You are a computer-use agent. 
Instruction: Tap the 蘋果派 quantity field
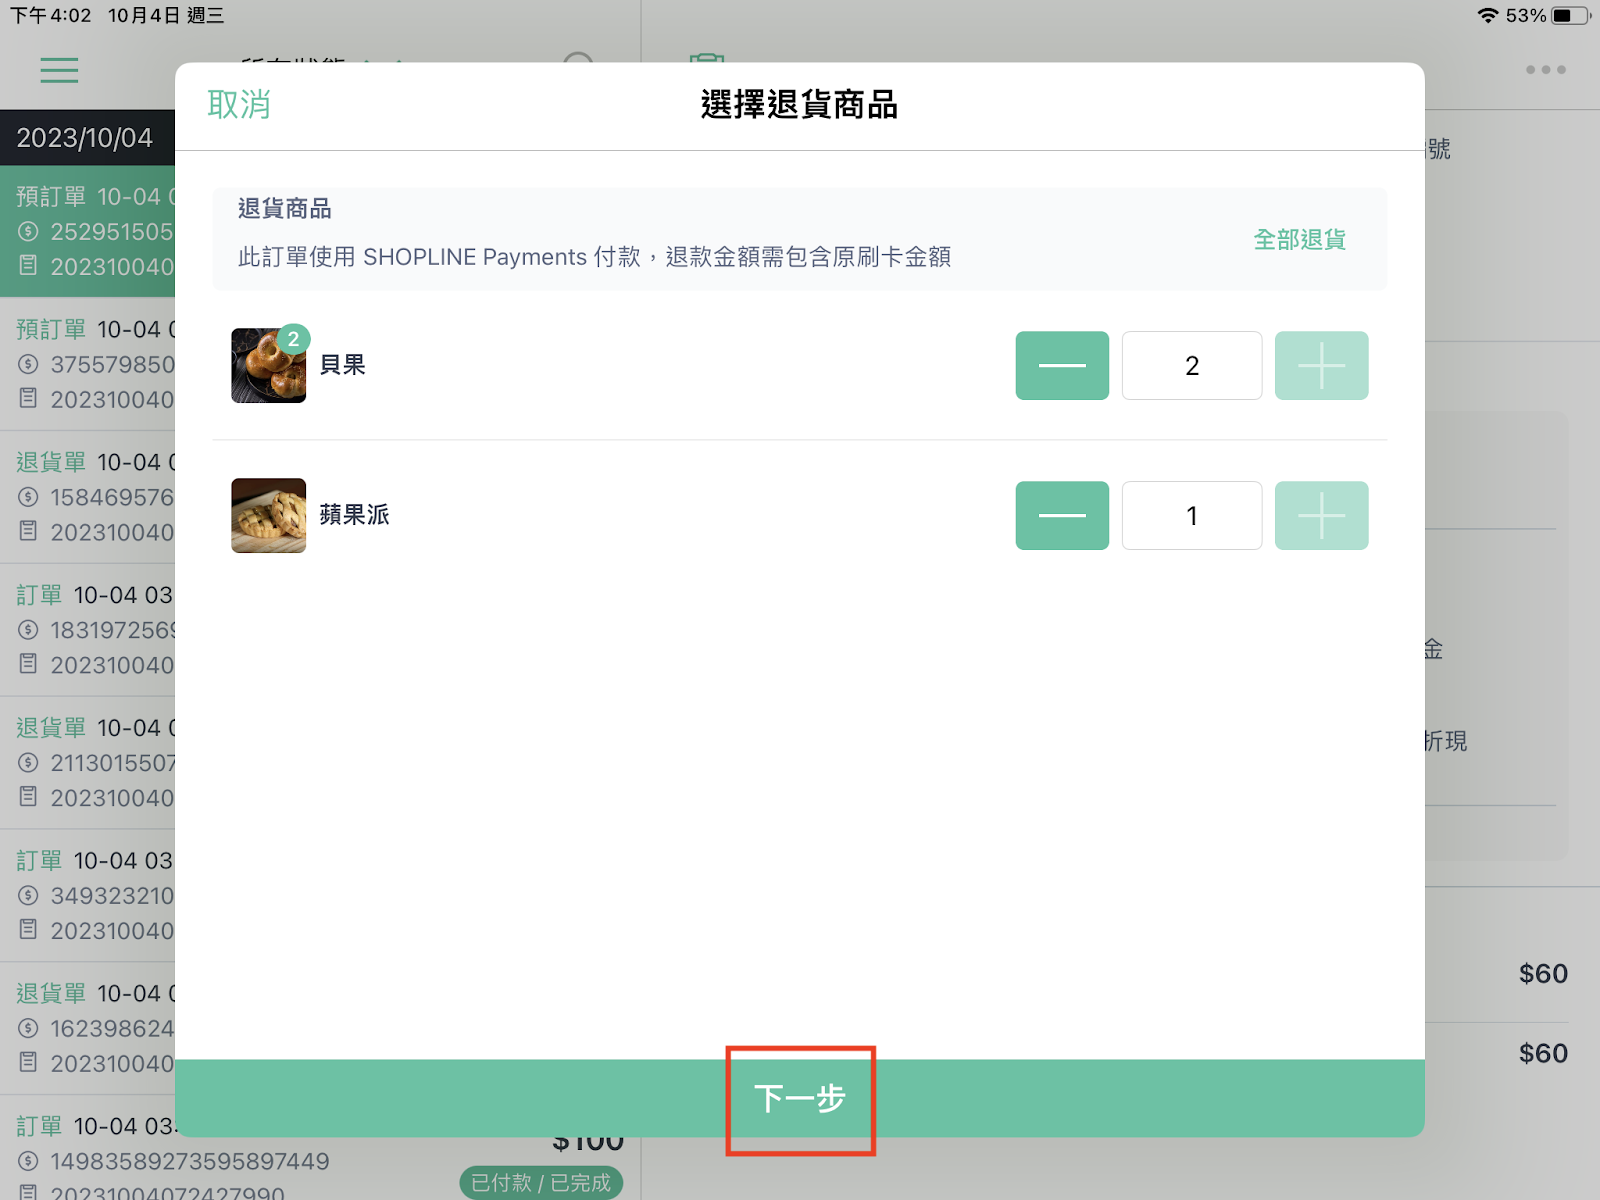[1192, 516]
